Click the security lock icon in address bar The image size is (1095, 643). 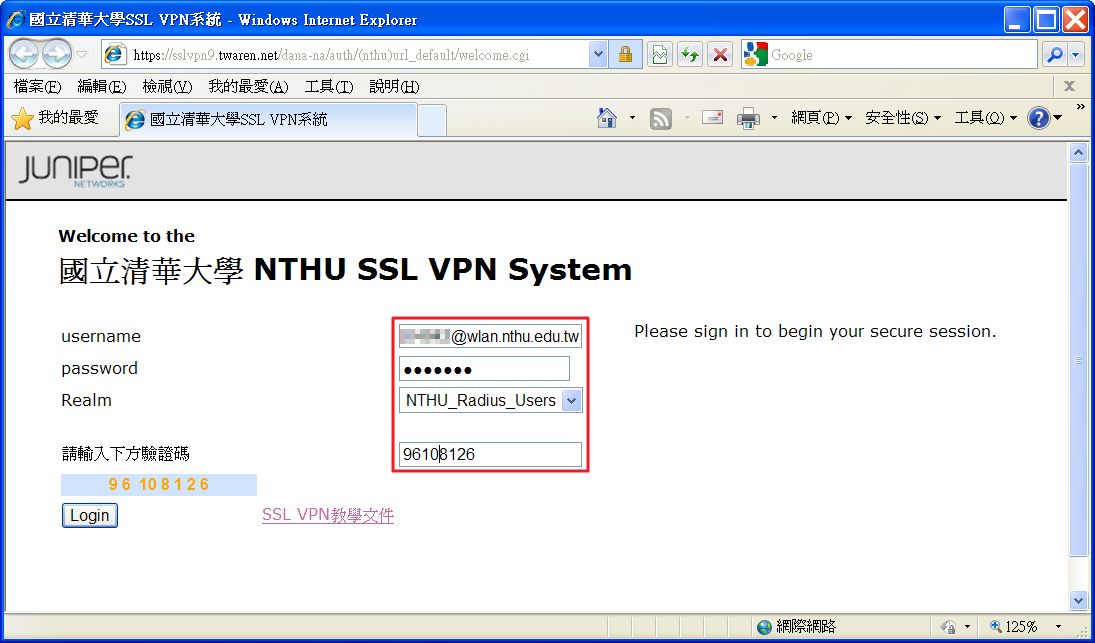pyautogui.click(x=625, y=55)
